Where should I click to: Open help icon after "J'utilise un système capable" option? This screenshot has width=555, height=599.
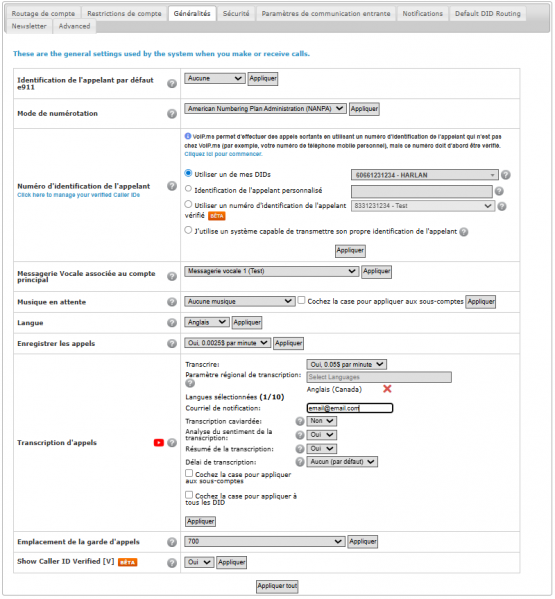pos(464,232)
